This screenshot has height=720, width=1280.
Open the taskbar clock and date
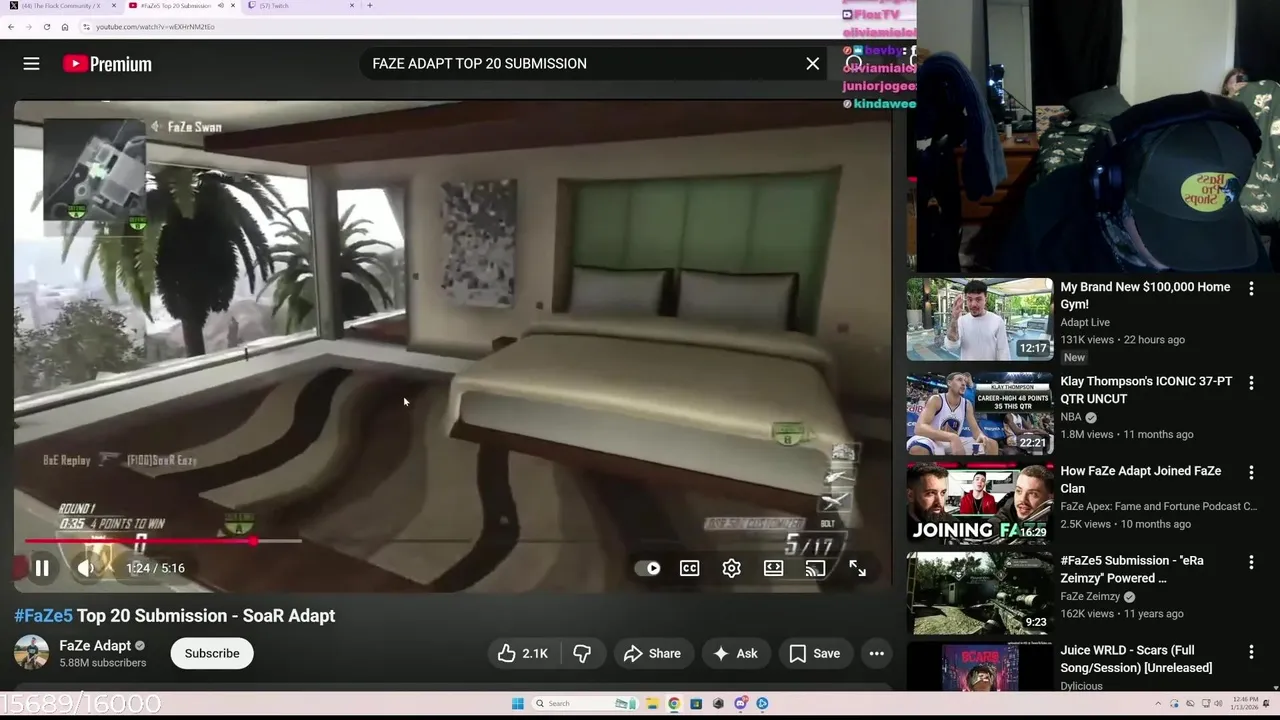click(1244, 703)
